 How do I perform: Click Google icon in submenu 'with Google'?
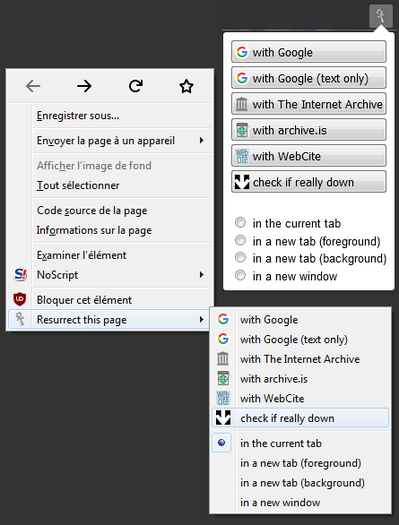point(223,319)
